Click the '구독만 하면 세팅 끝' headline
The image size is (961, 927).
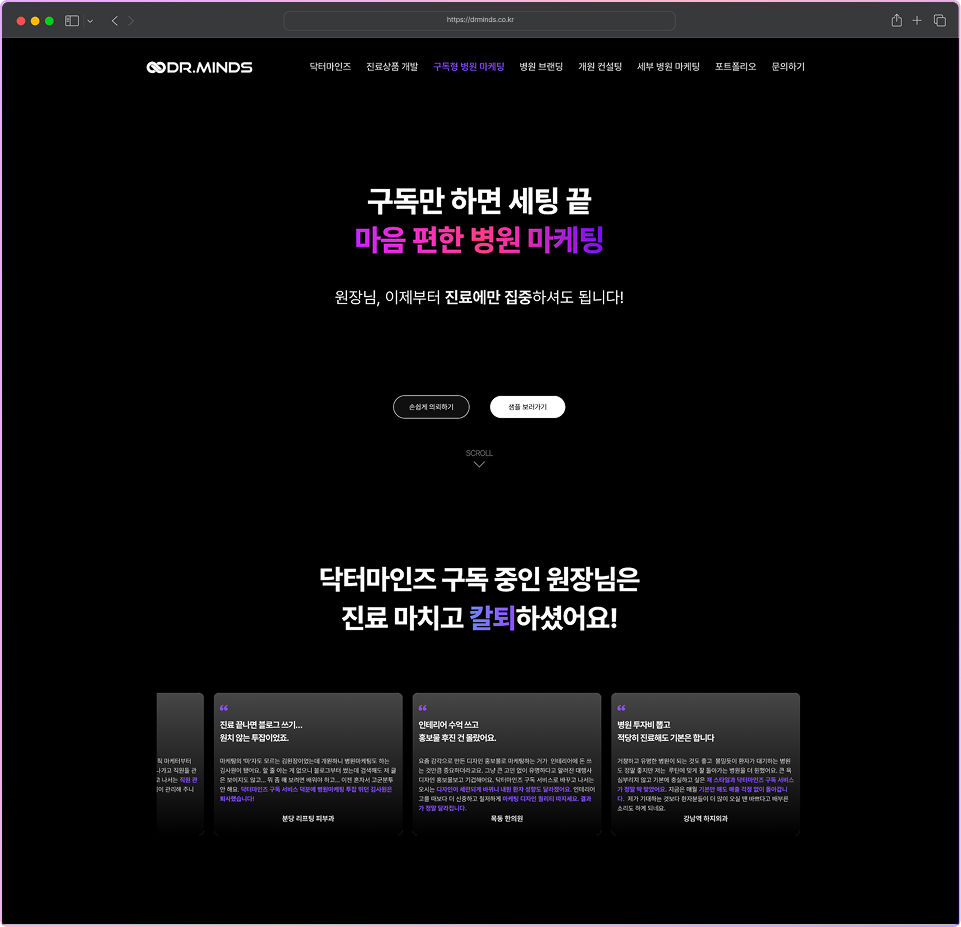479,201
